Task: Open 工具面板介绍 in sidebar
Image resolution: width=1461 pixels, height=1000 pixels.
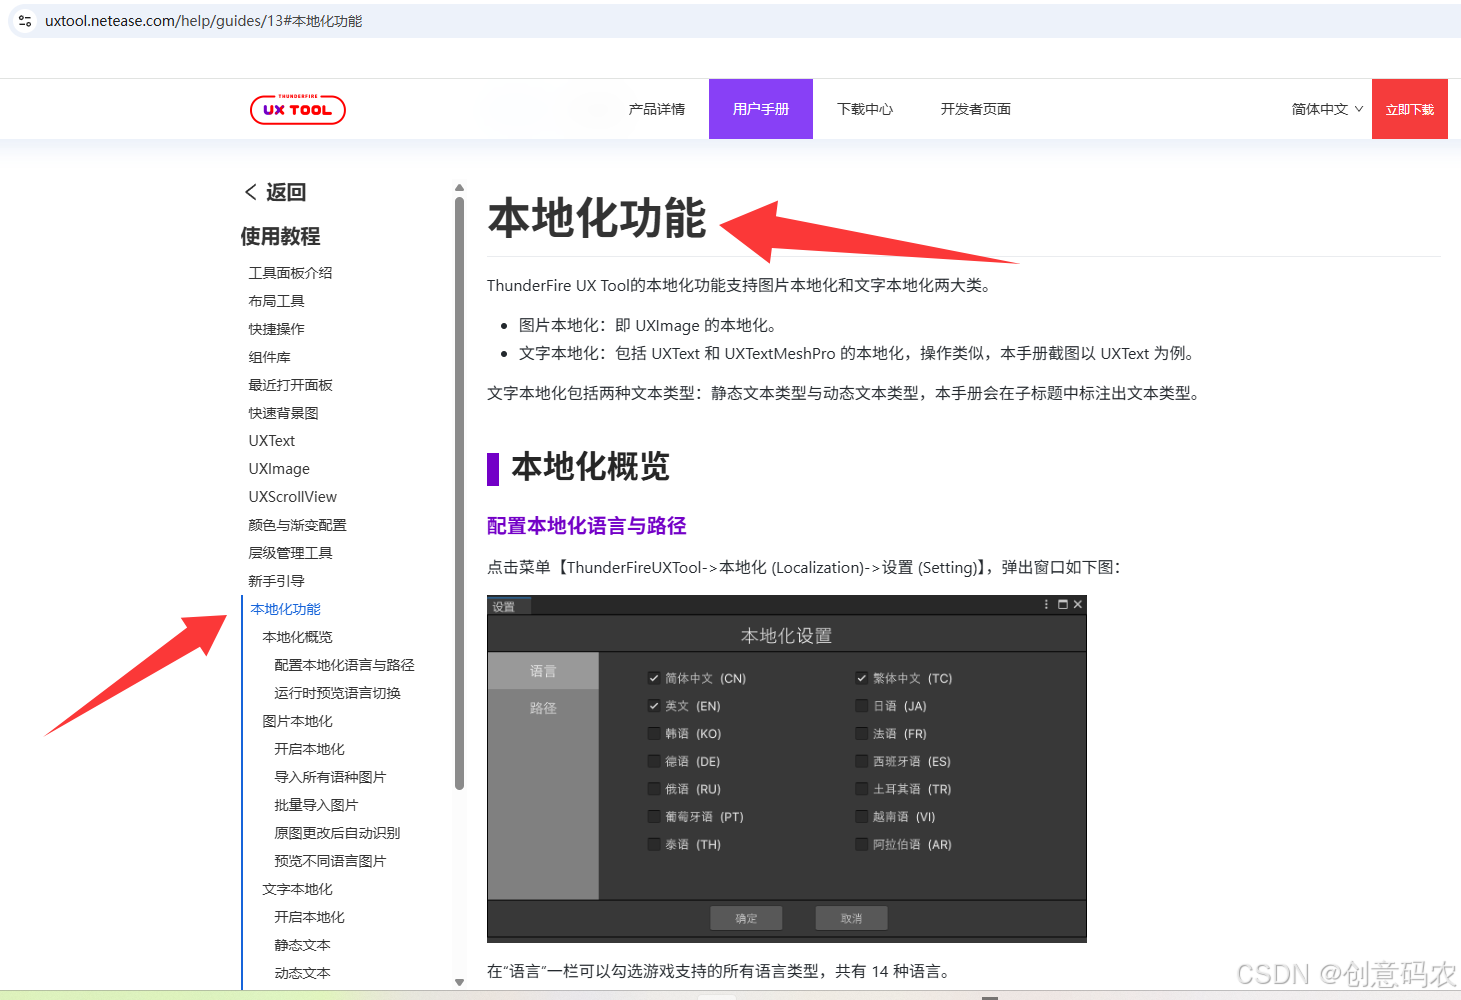Action: pyautogui.click(x=290, y=273)
